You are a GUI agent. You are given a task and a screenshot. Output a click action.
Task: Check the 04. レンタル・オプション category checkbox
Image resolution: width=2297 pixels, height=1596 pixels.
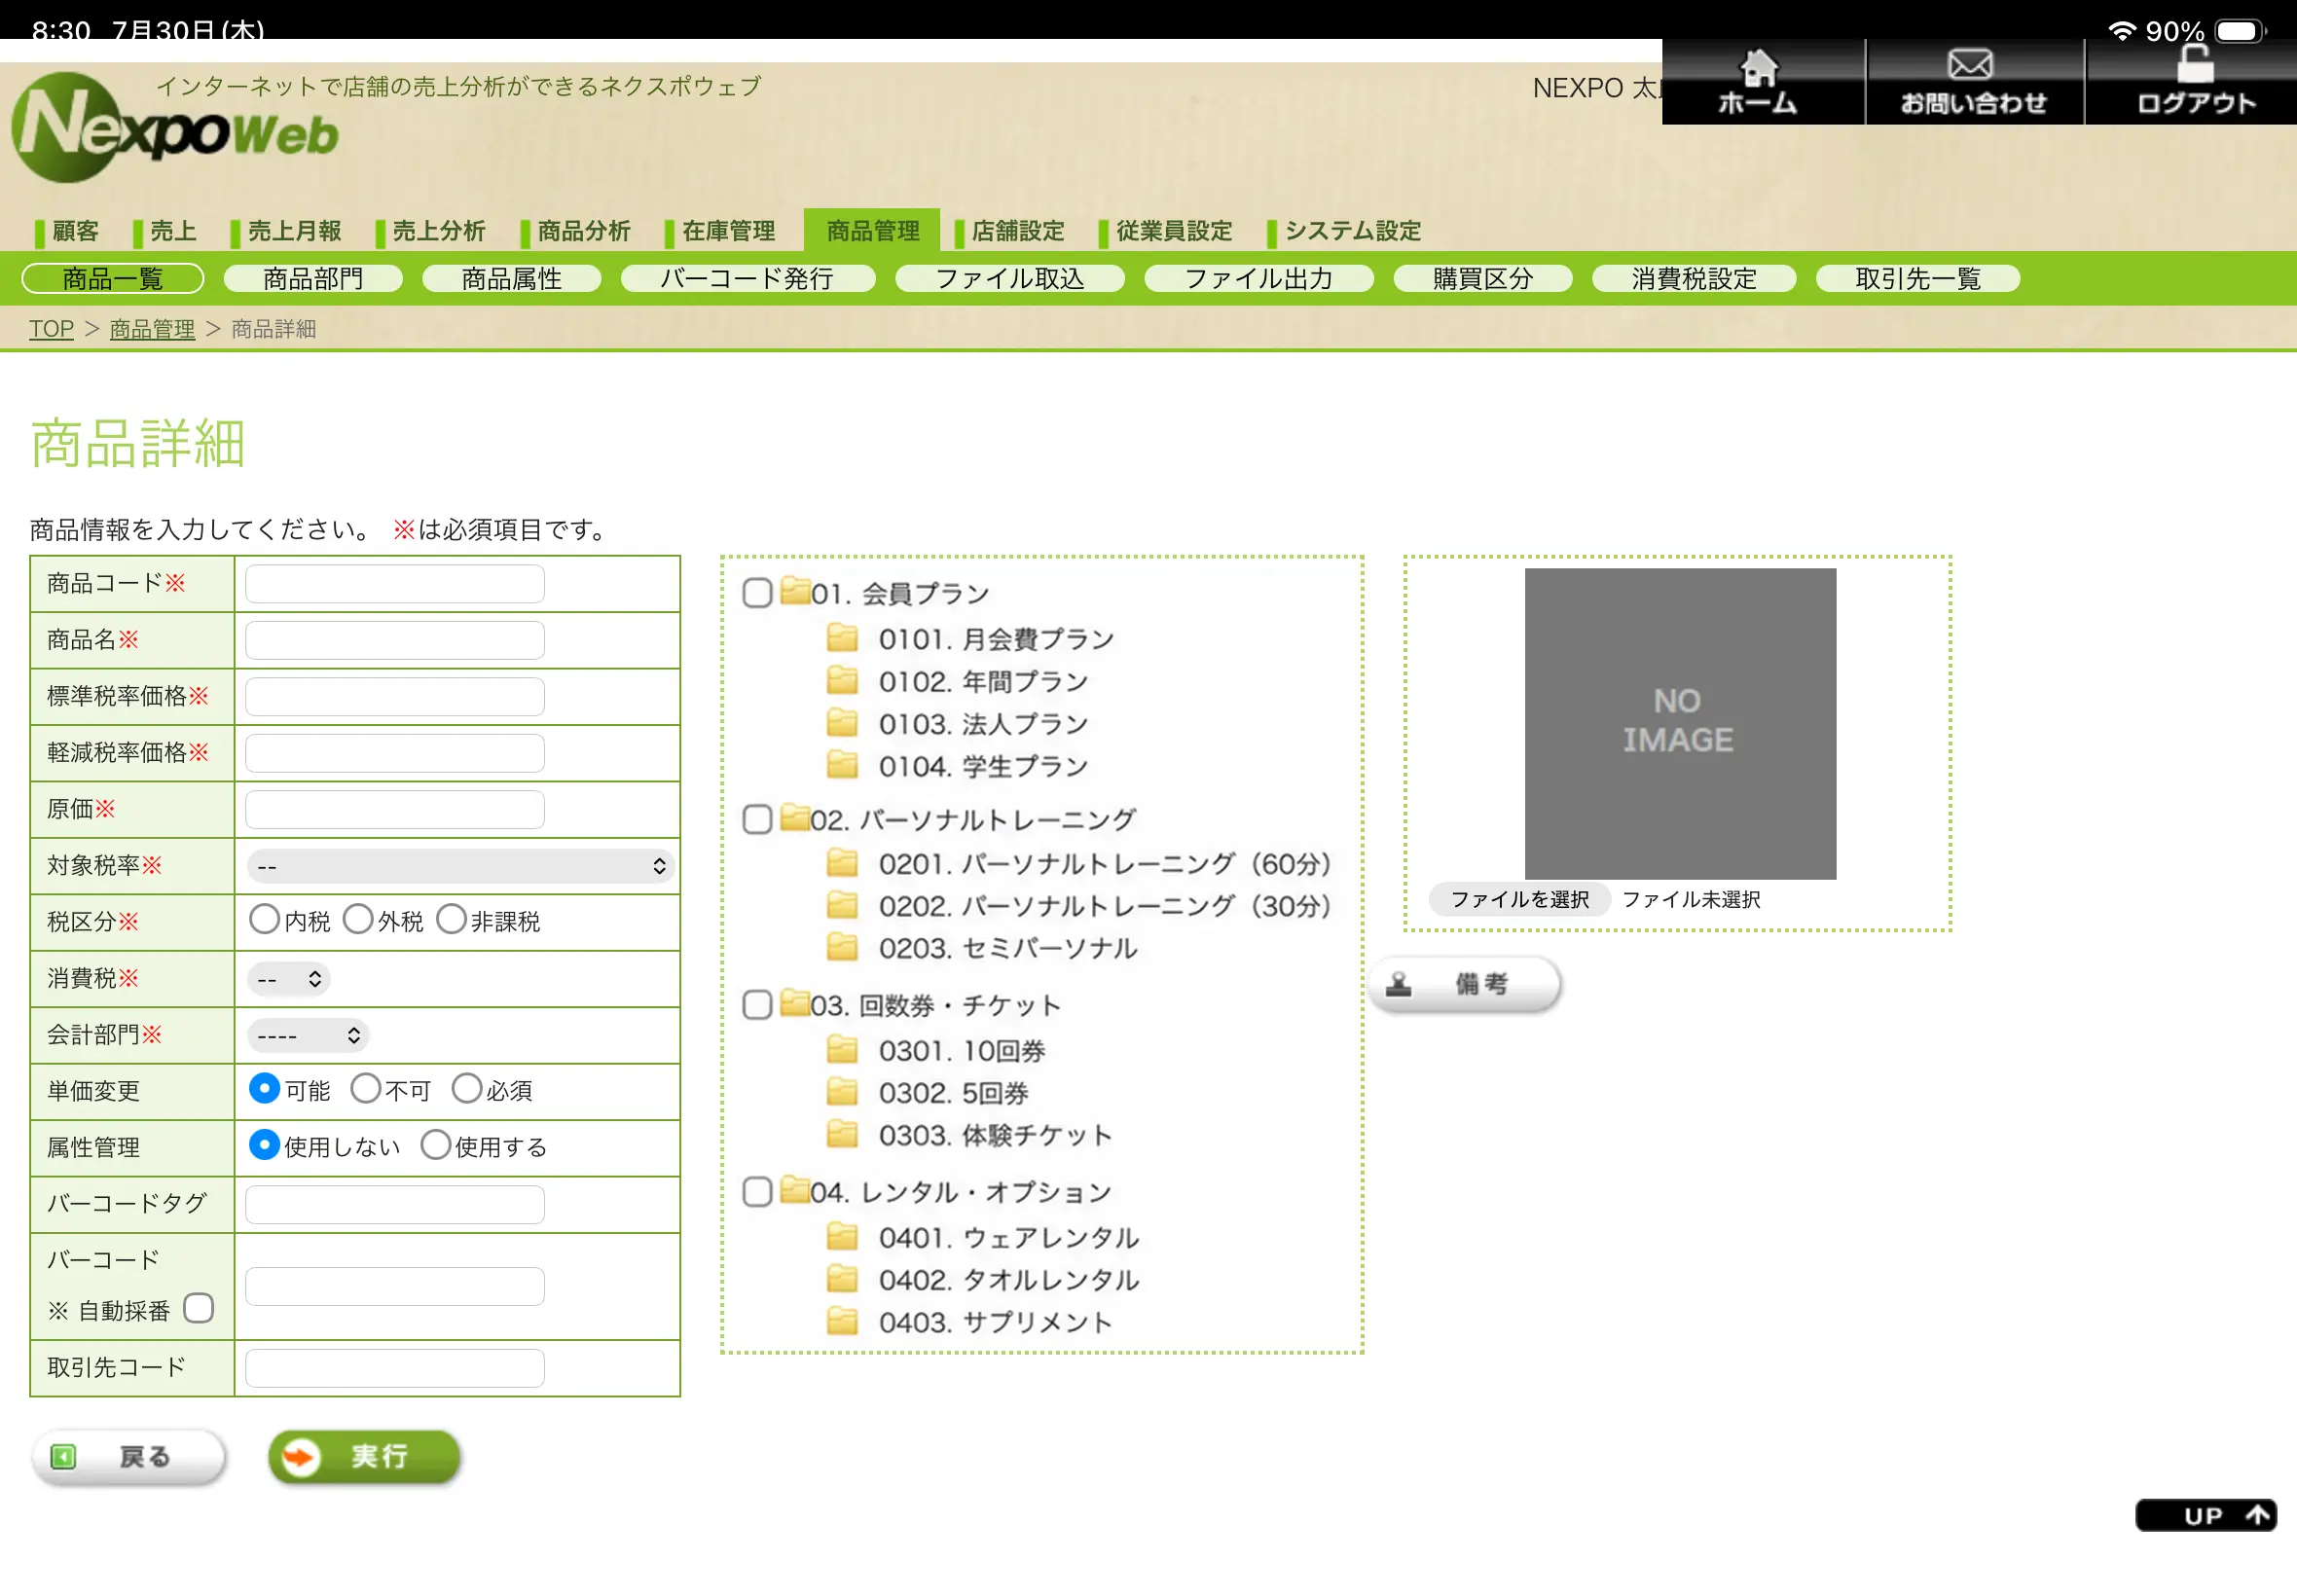[x=757, y=1191]
